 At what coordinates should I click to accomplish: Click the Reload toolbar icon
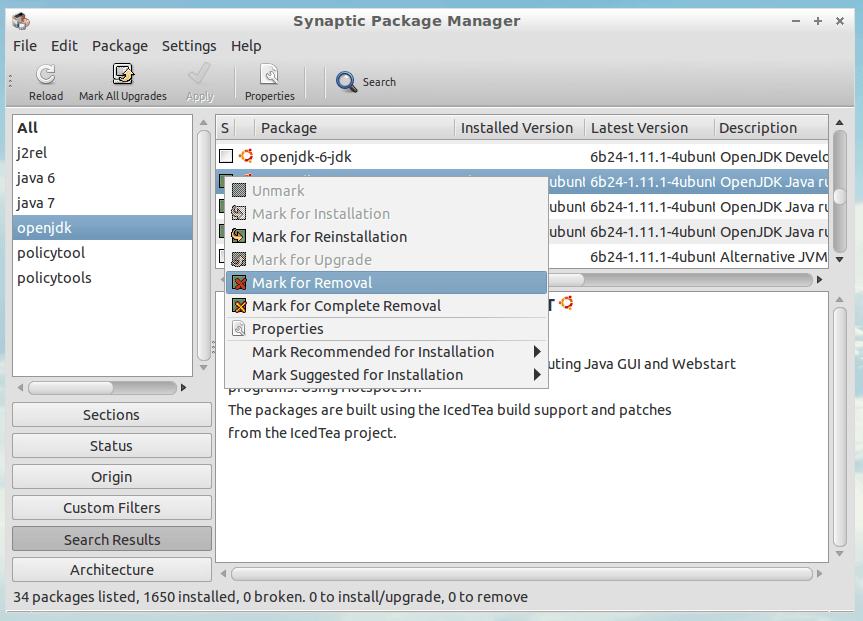pyautogui.click(x=46, y=74)
